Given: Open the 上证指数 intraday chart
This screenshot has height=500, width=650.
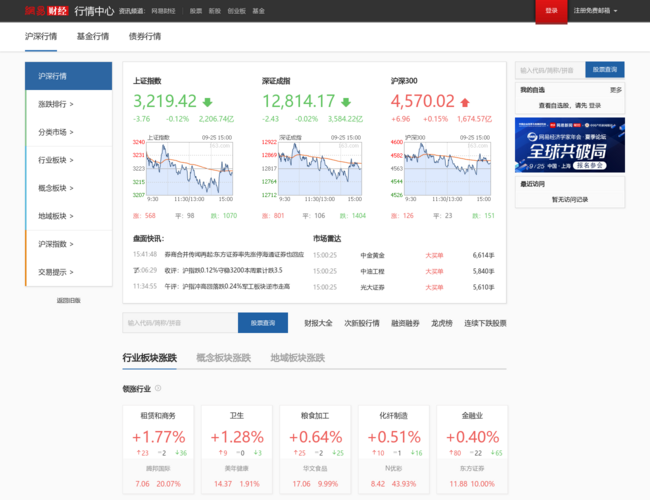Looking at the screenshot, I should [x=183, y=168].
